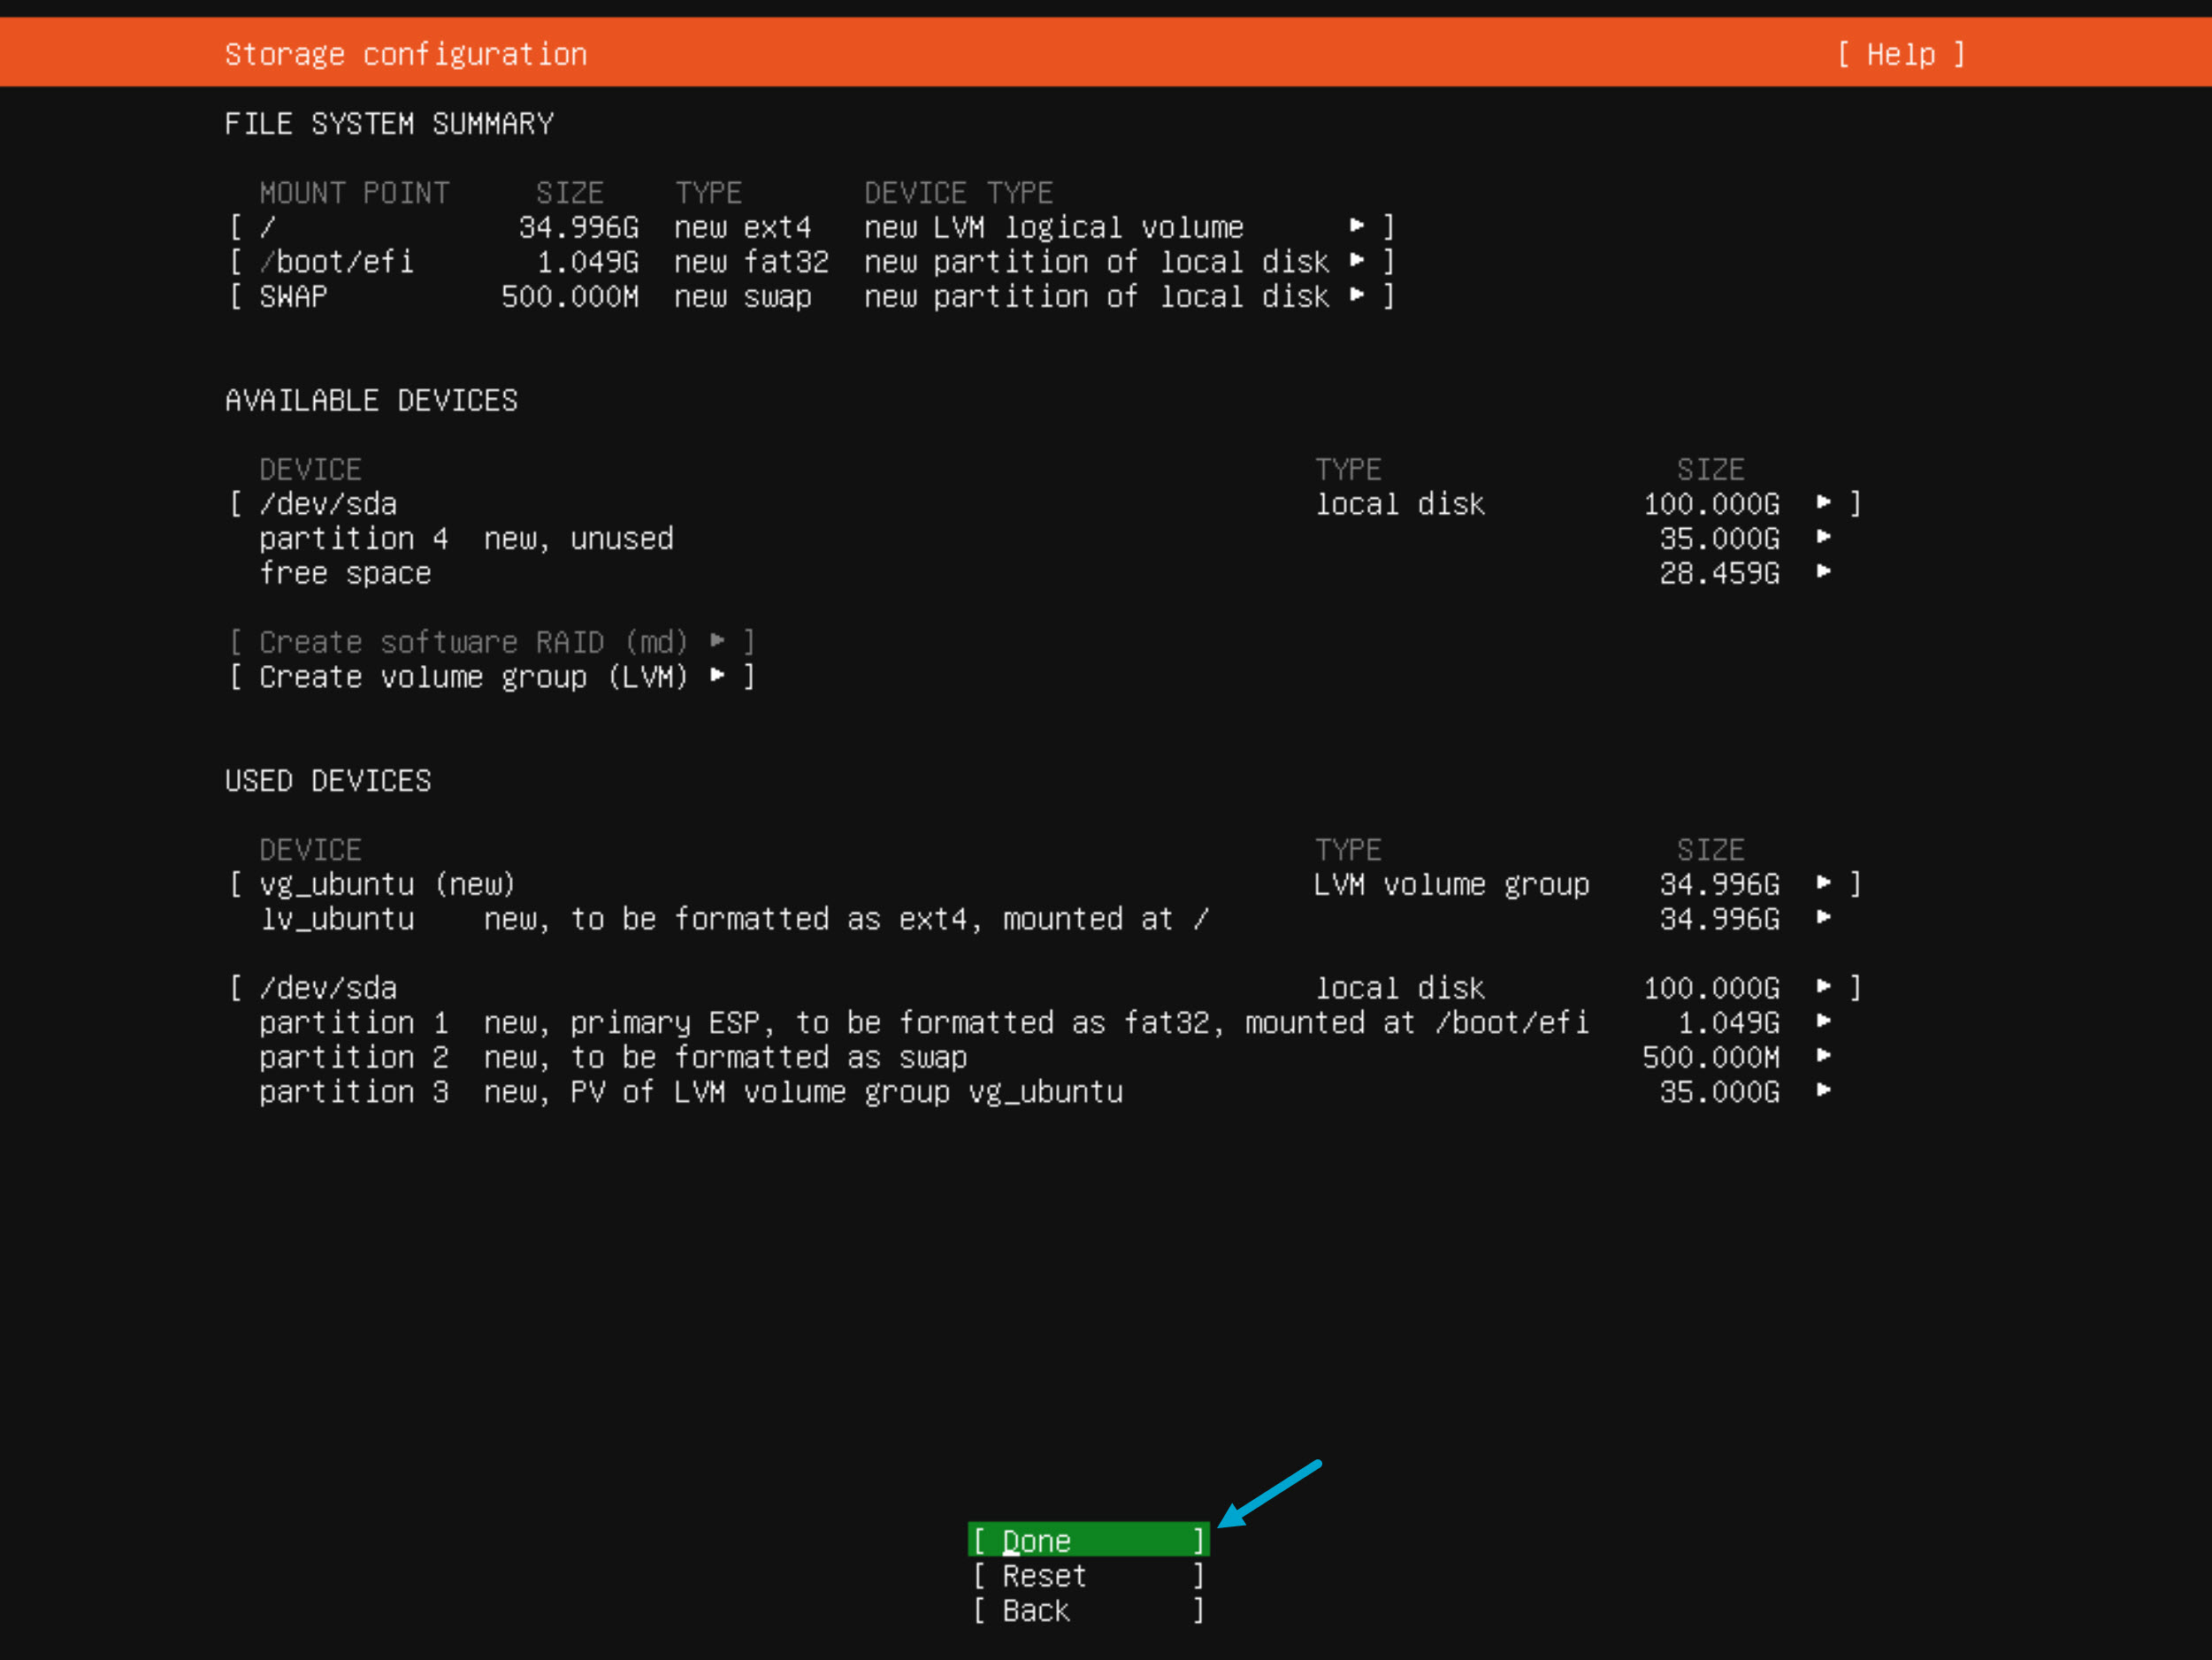Viewport: 2212px width, 1660px height.
Task: Click arrow beside partition 3 LVM PV
Action: (x=1823, y=1091)
